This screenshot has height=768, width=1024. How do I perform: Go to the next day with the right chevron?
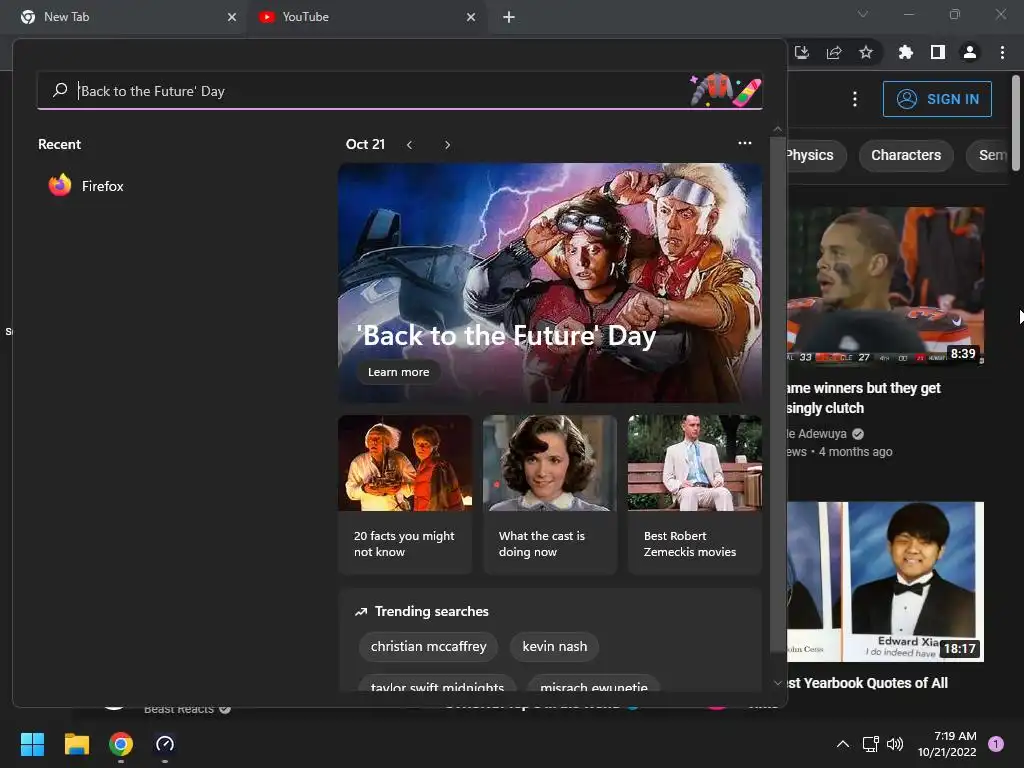447,145
